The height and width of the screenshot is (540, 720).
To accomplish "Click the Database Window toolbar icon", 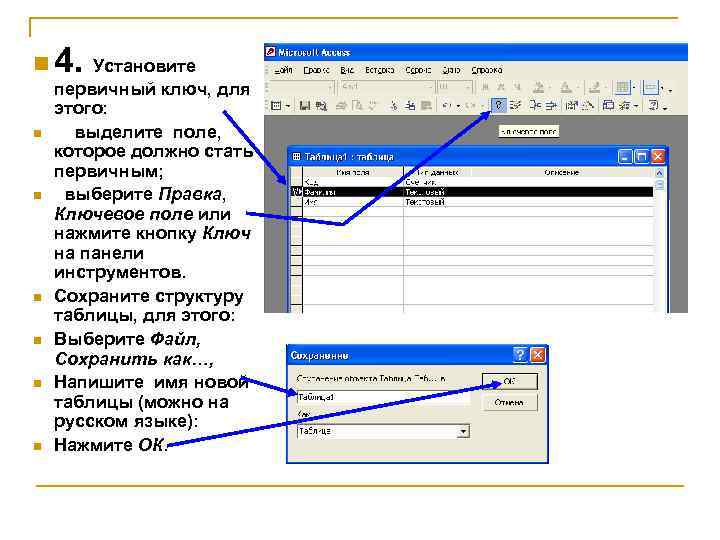I will coord(608,106).
